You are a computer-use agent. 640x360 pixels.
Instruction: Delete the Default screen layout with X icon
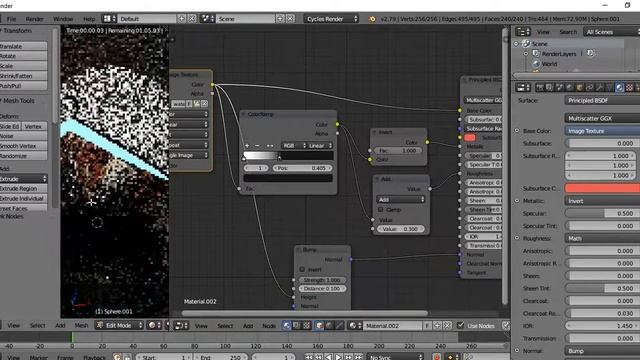[x=191, y=19]
